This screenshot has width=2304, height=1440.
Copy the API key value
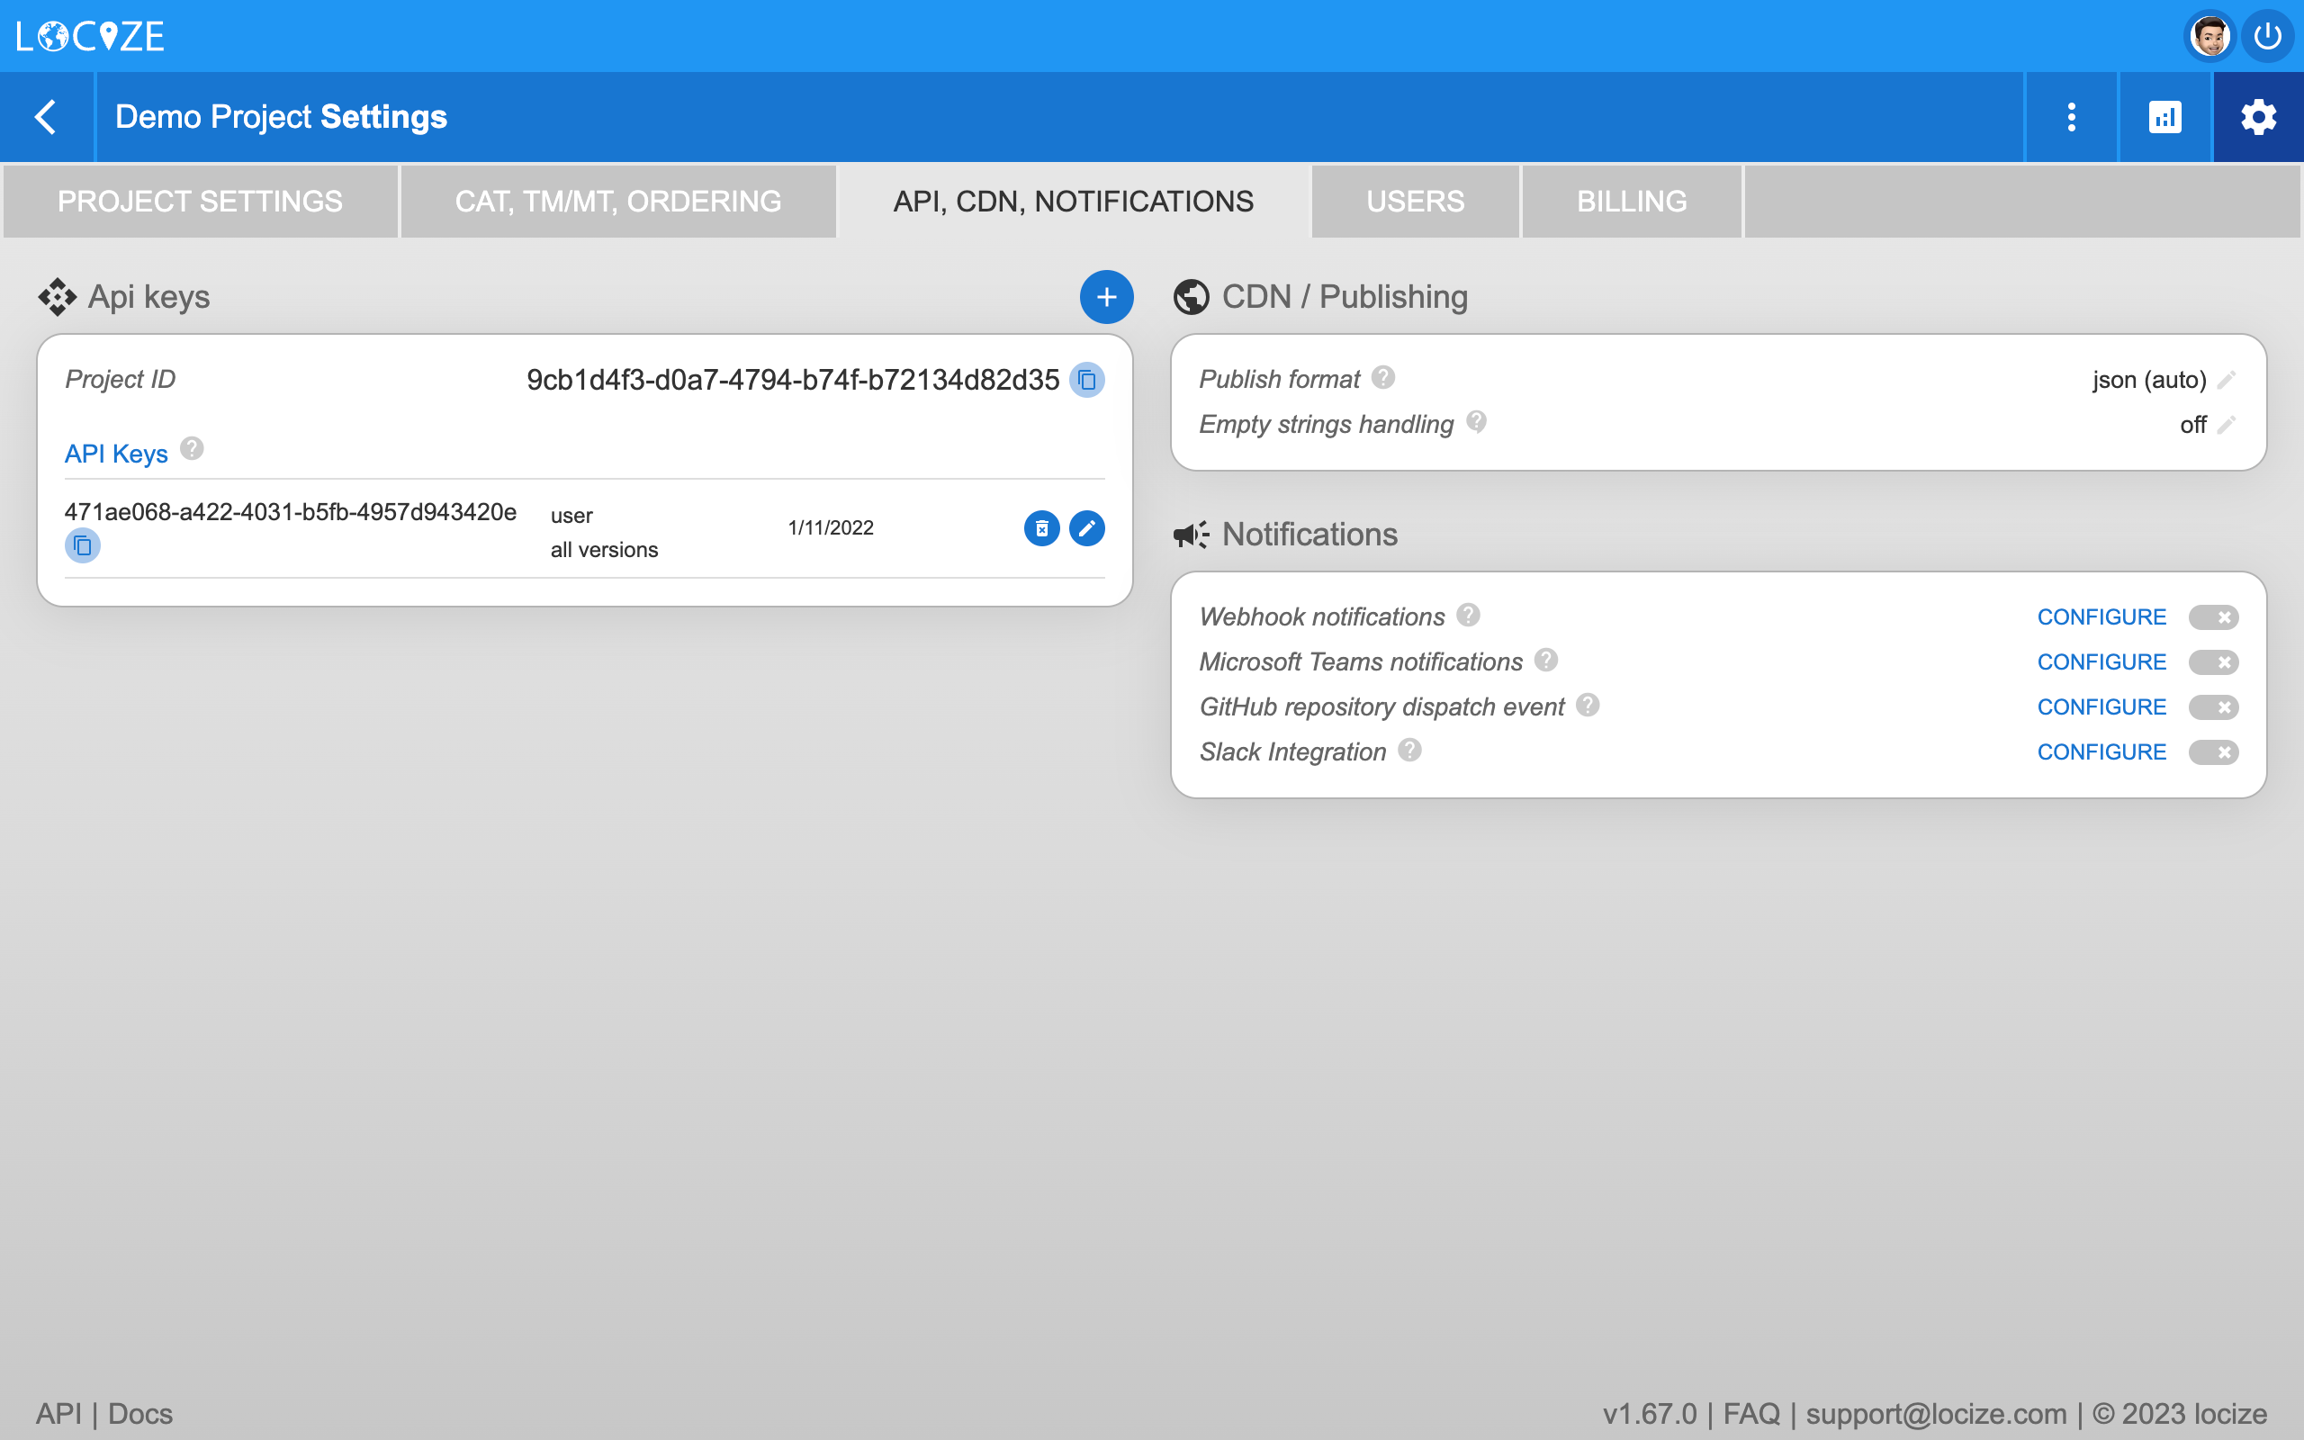coord(82,546)
